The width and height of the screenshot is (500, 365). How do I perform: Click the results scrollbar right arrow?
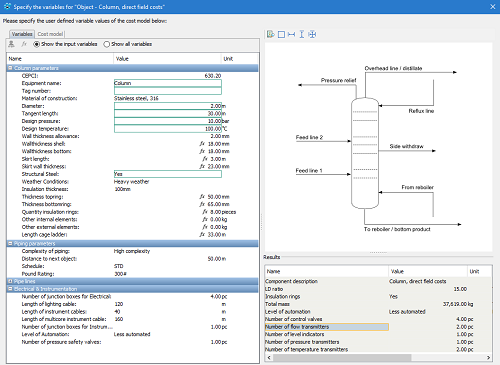point(488,358)
